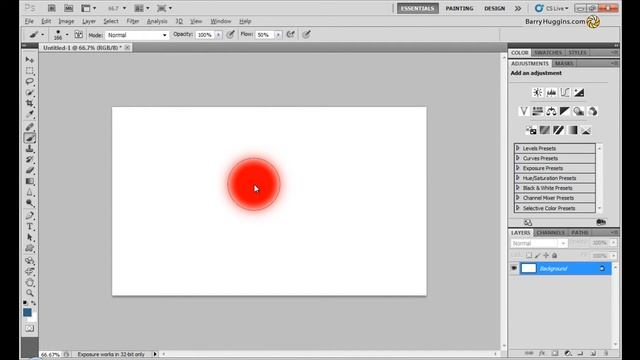Viewport: 640px width, 360px height.
Task: Hide the Background layer visibility eye
Action: click(514, 269)
